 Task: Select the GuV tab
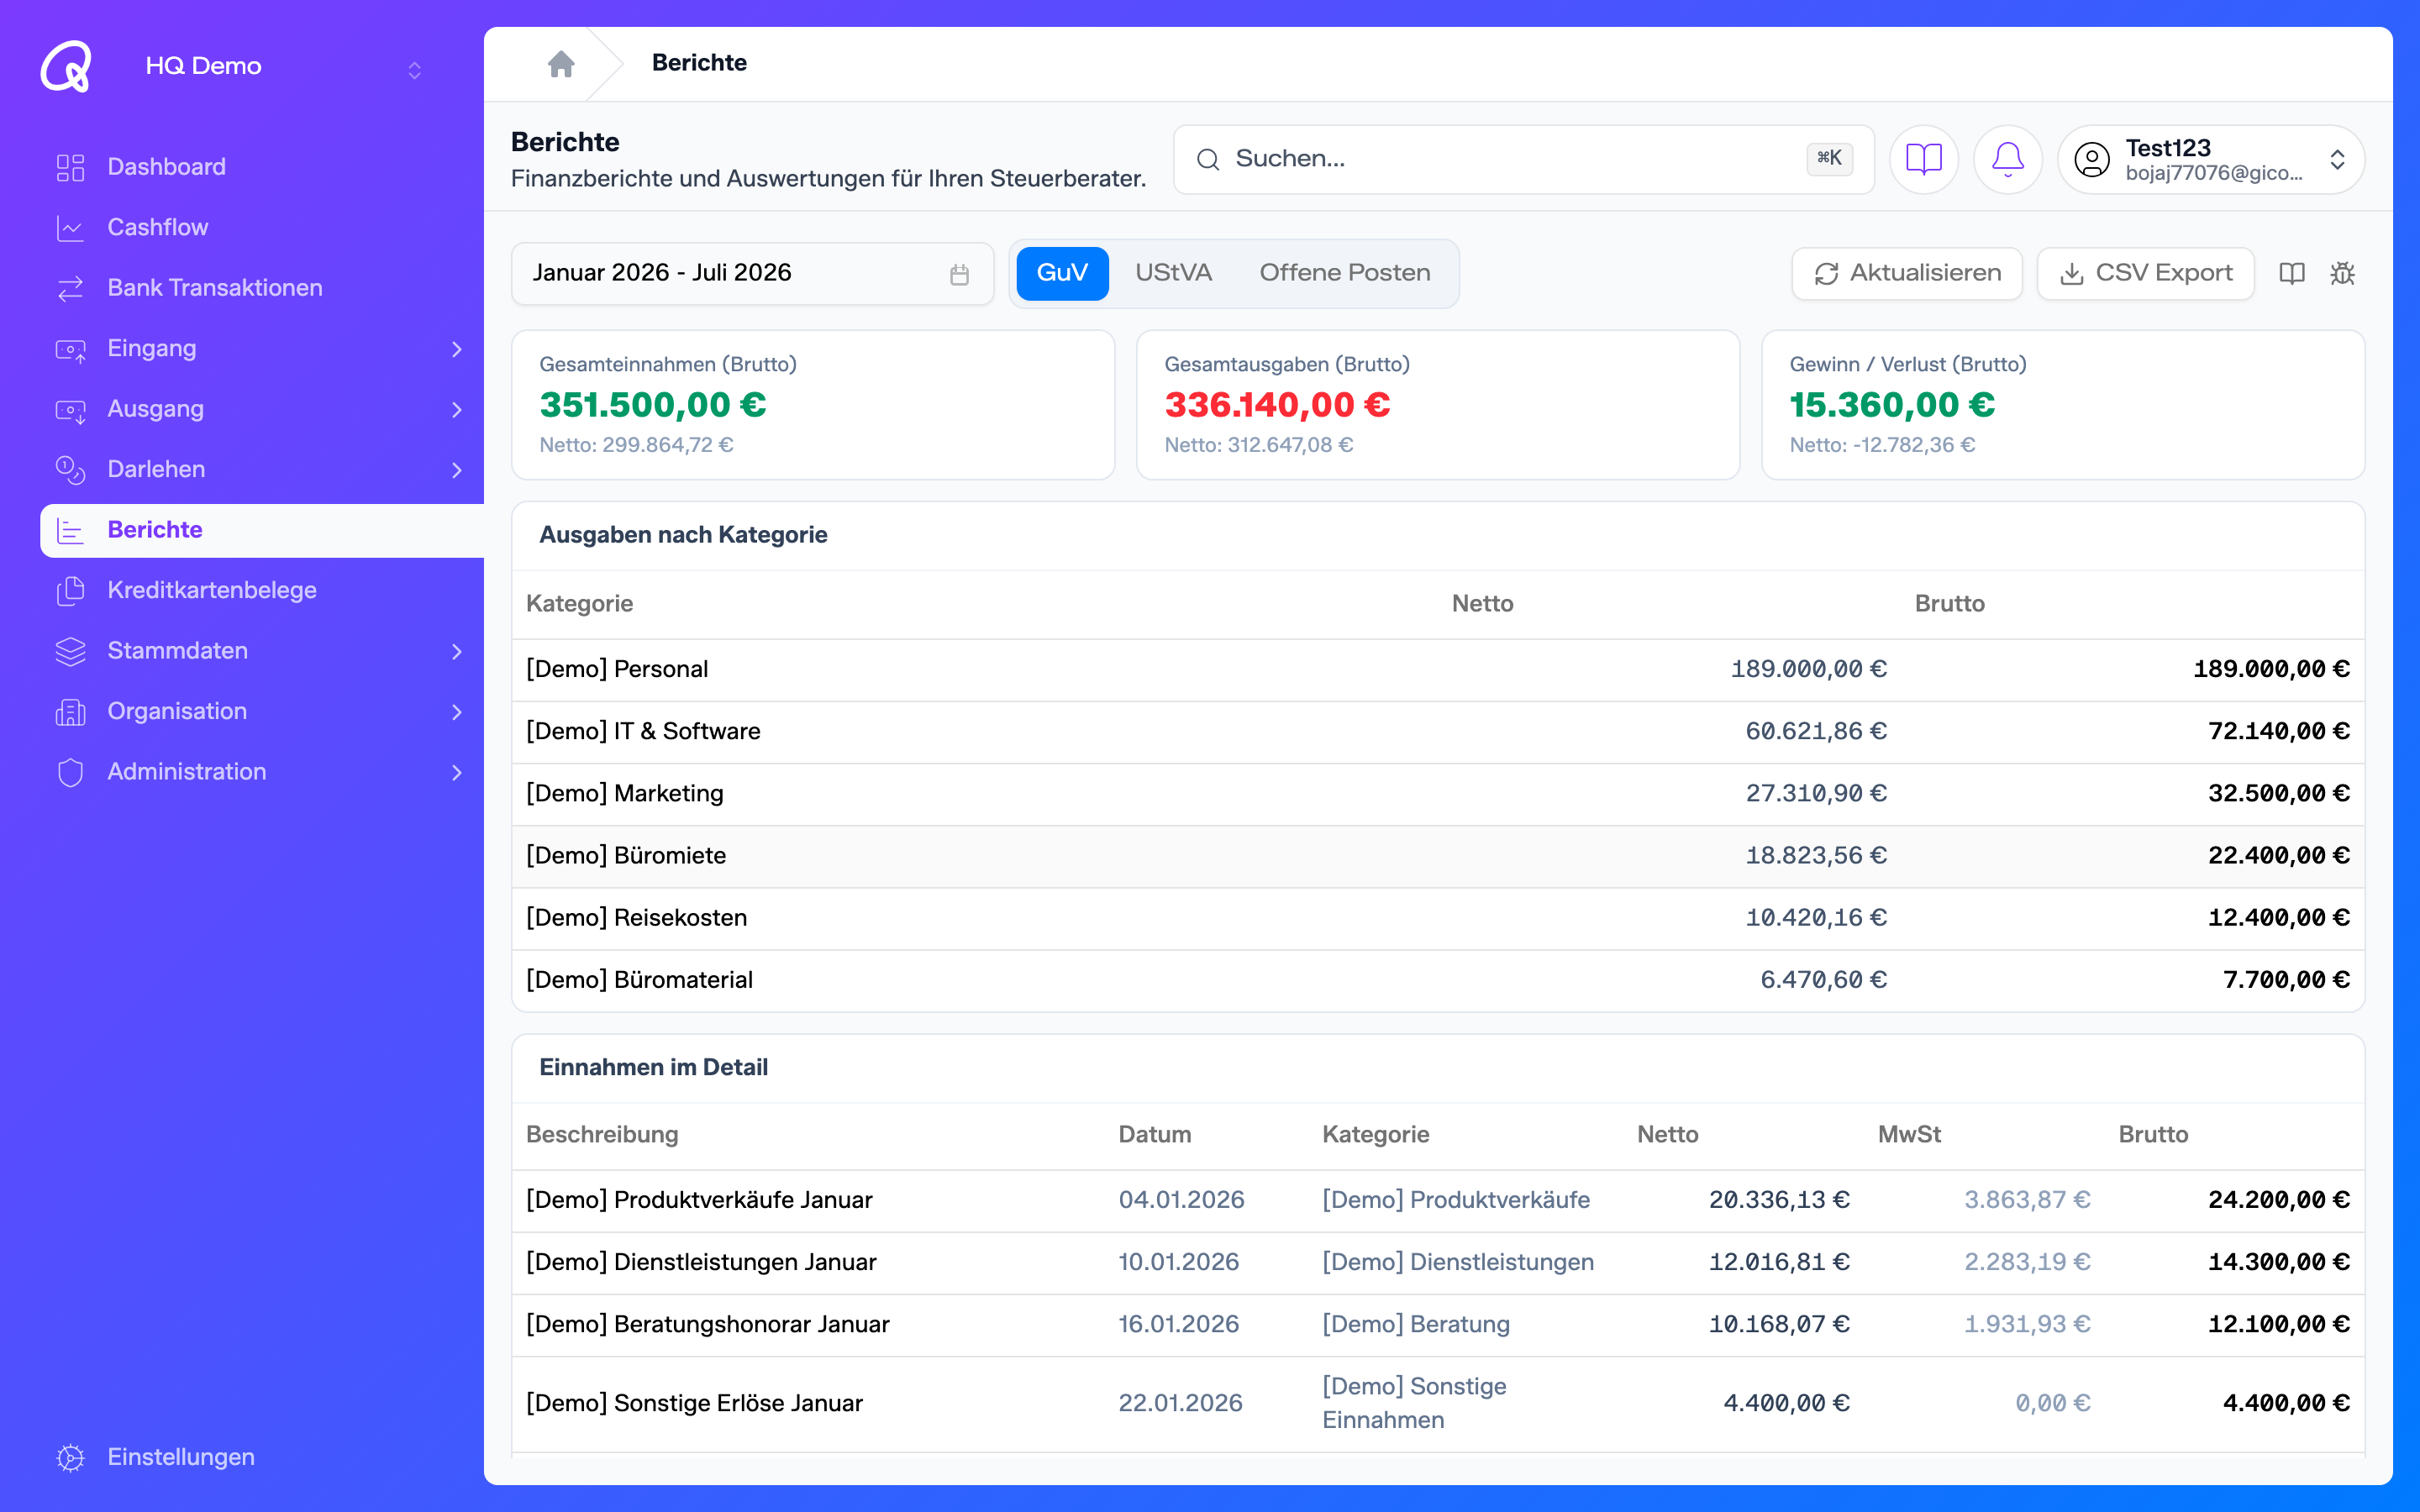tap(1062, 273)
